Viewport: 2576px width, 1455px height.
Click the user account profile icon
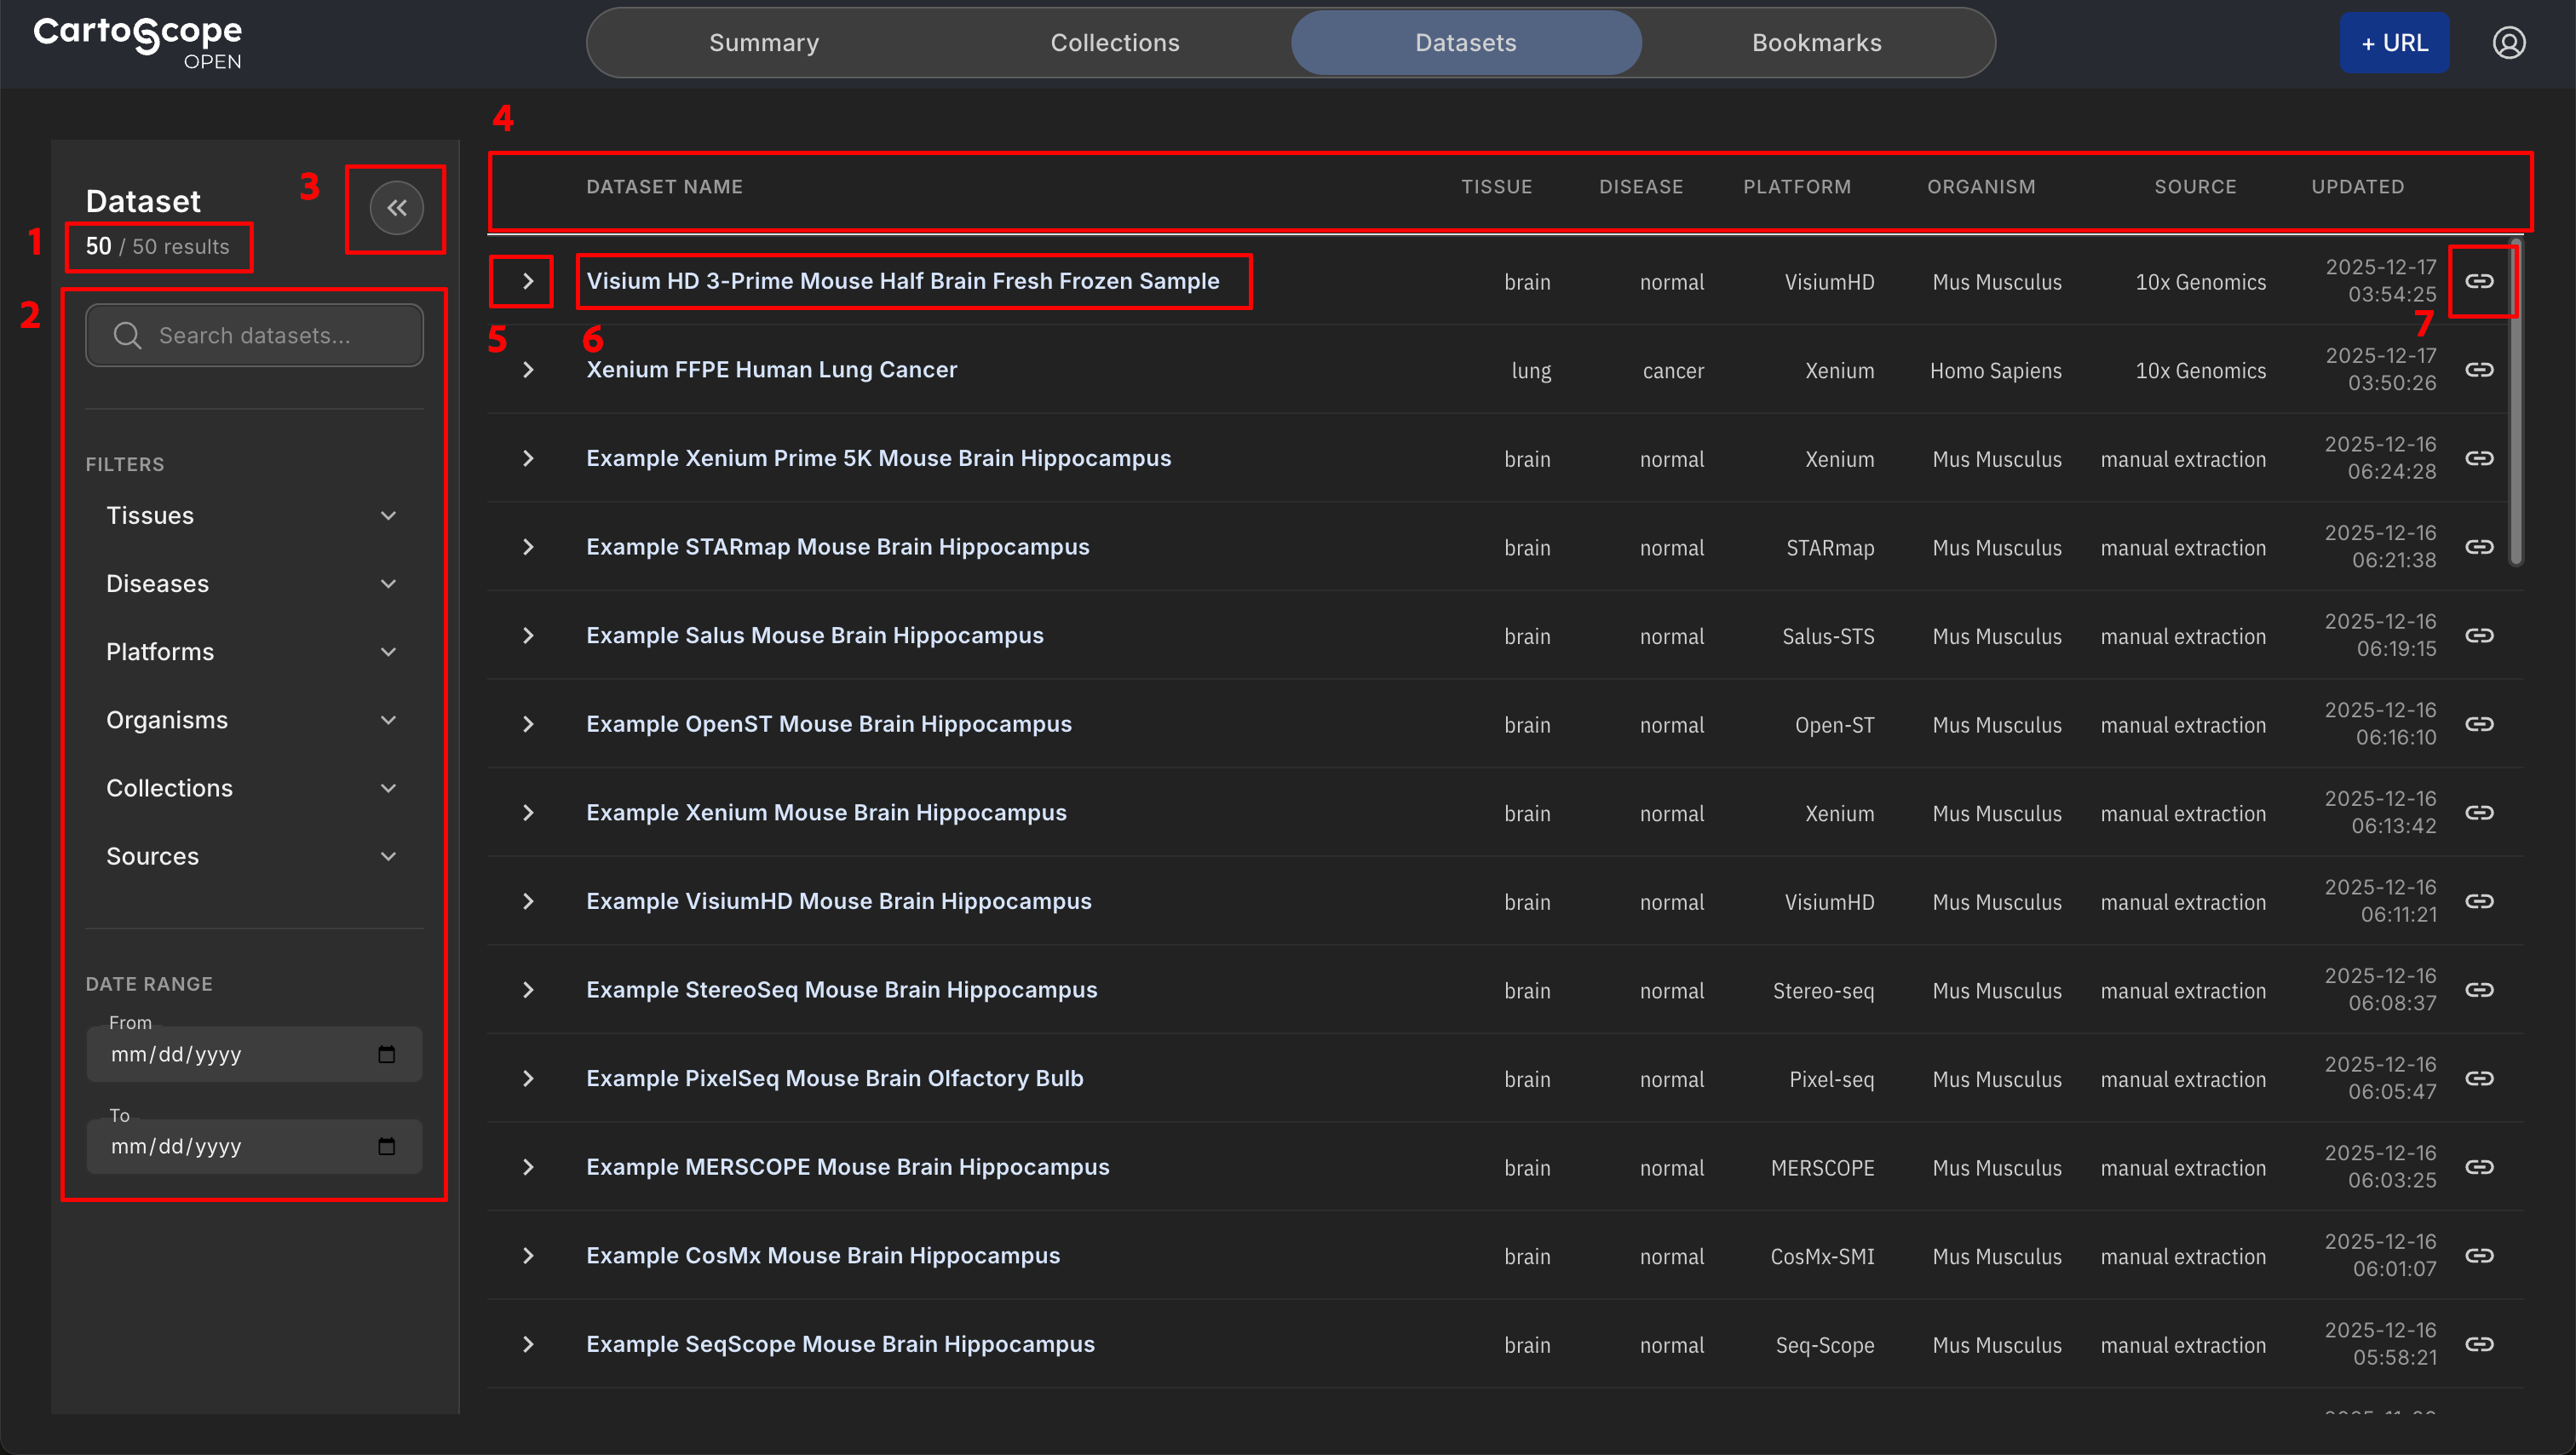[x=2508, y=43]
